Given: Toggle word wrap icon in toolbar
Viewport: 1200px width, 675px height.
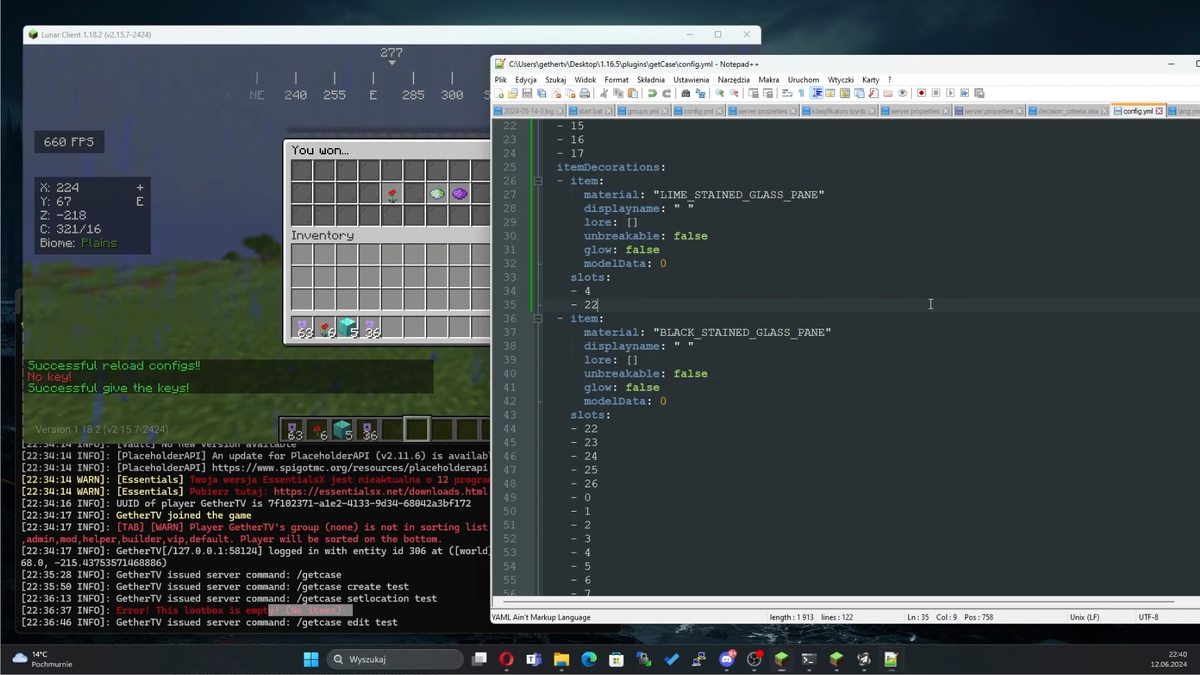Looking at the screenshot, I should (787, 93).
